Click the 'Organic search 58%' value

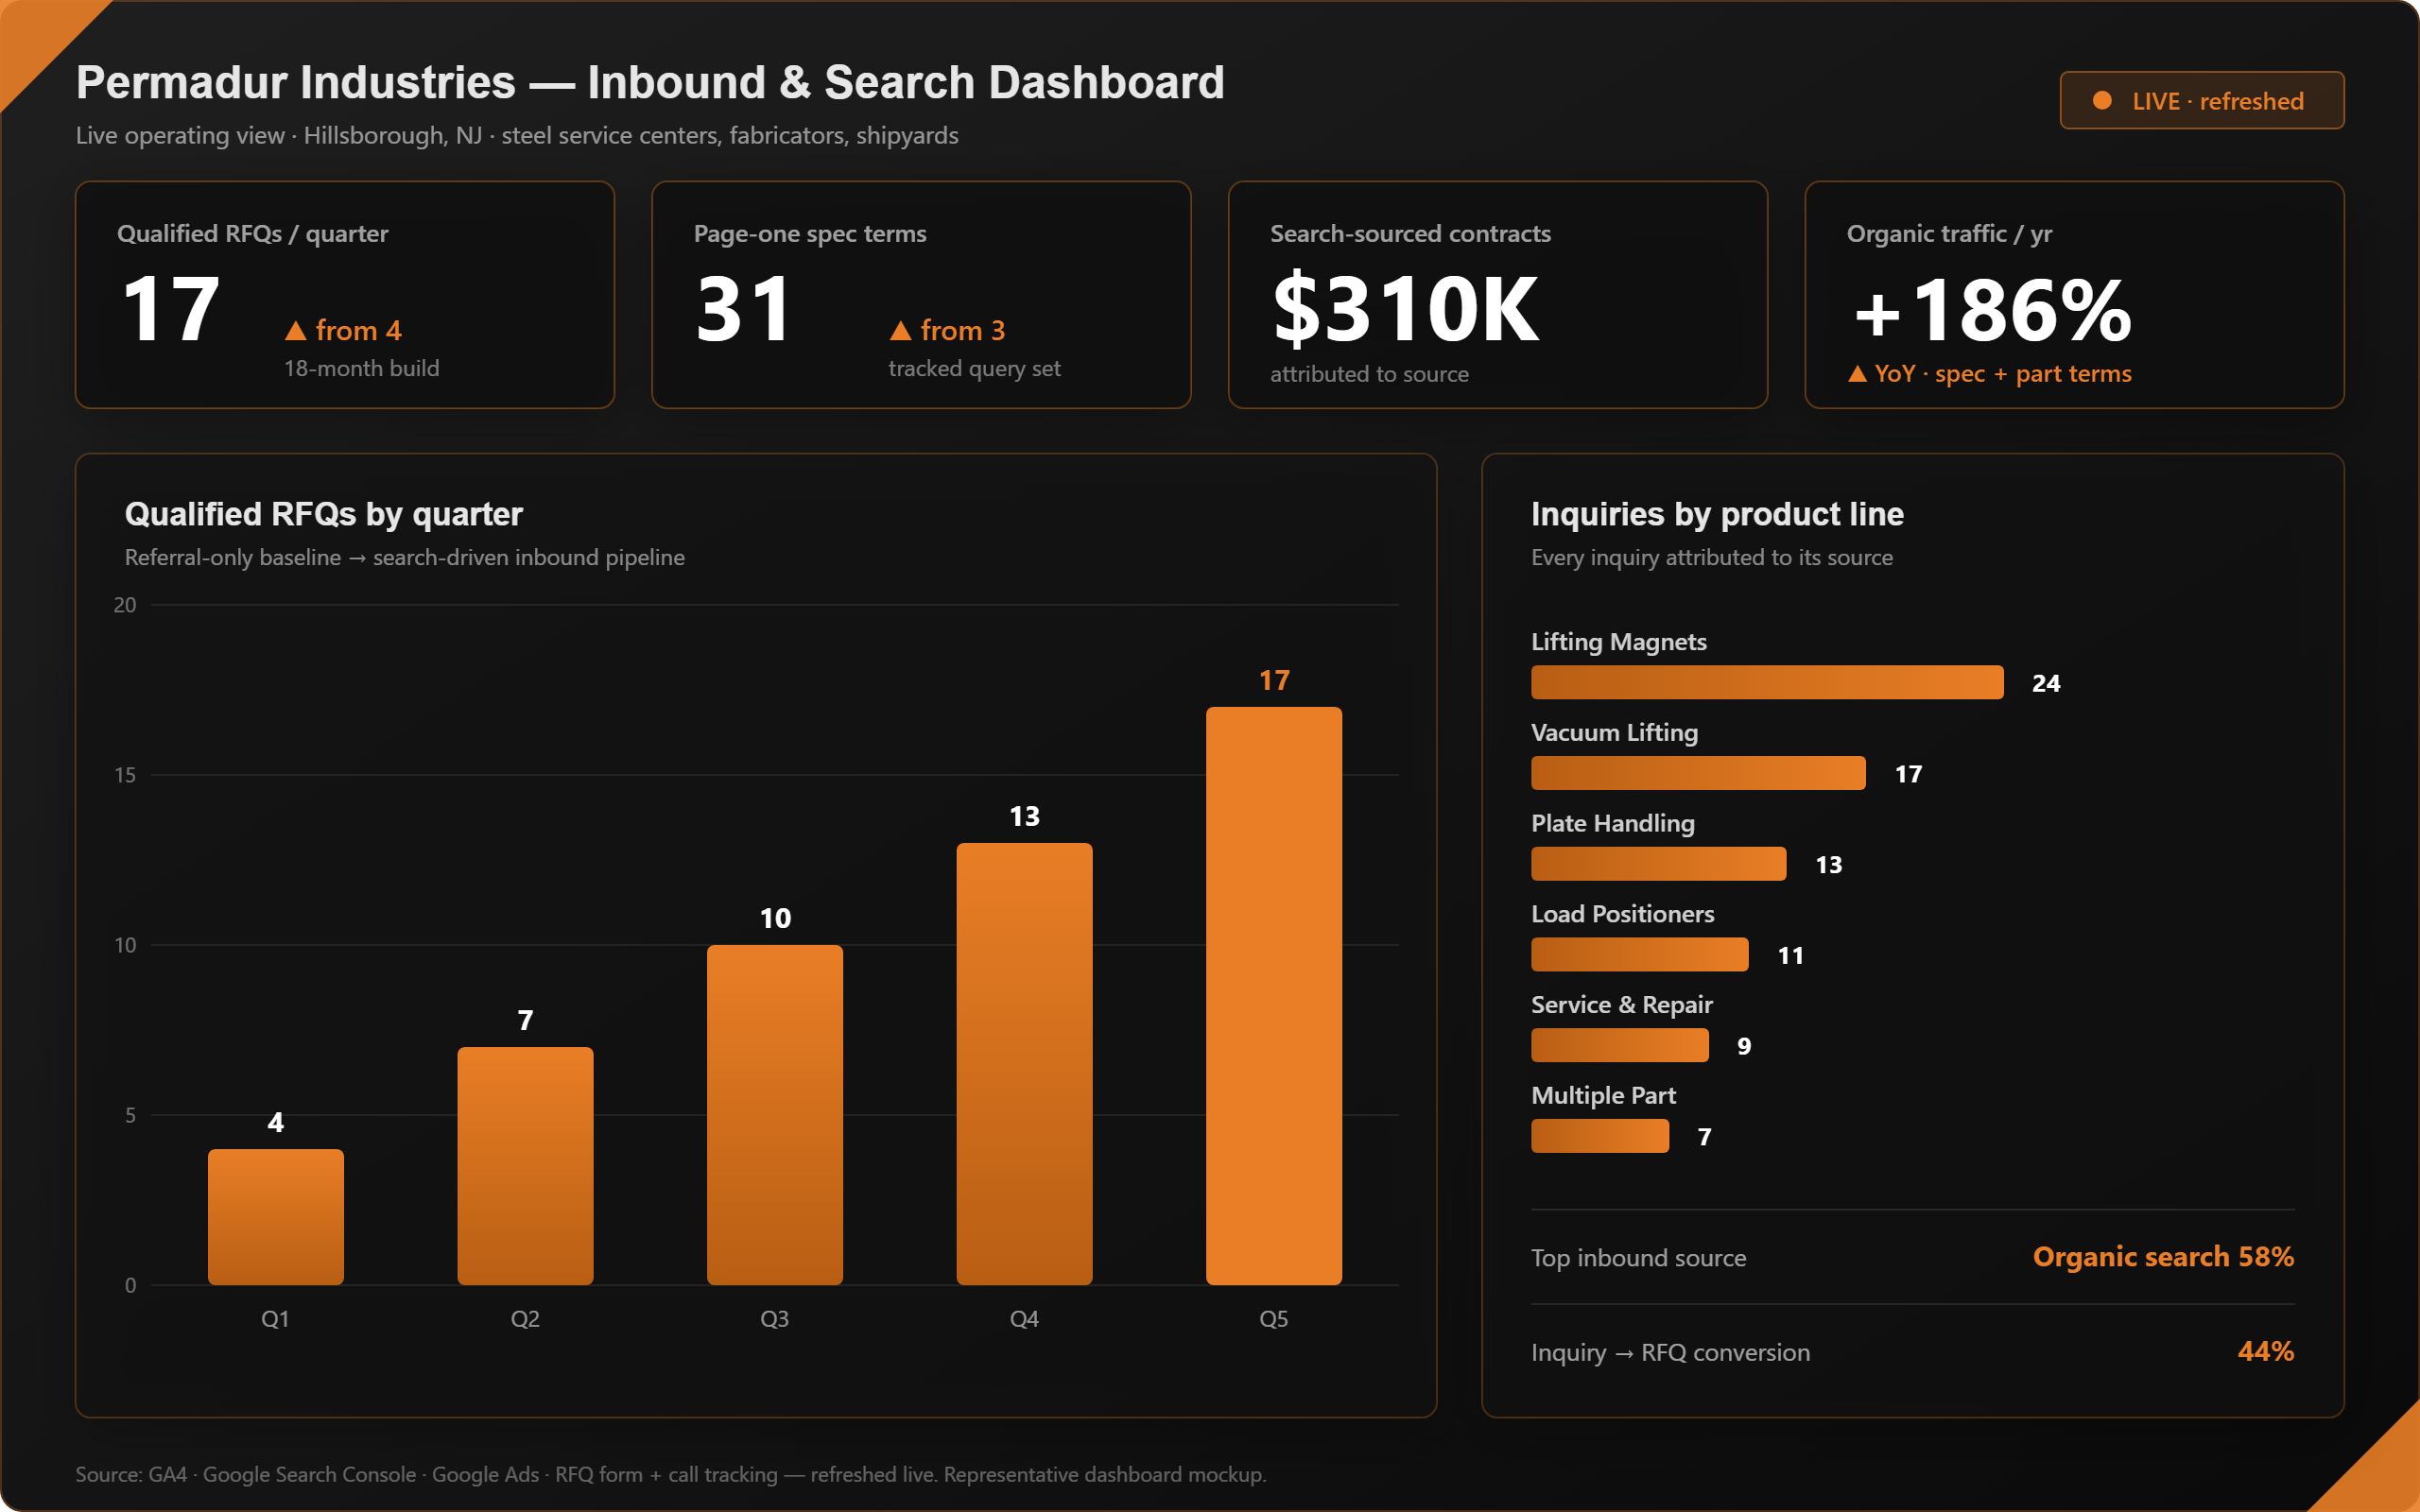pyautogui.click(x=2163, y=1257)
